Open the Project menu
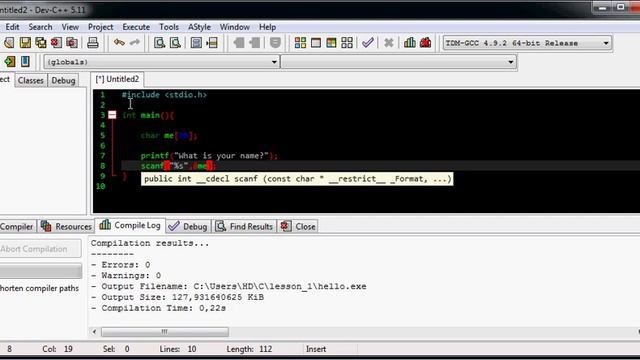 [x=100, y=27]
